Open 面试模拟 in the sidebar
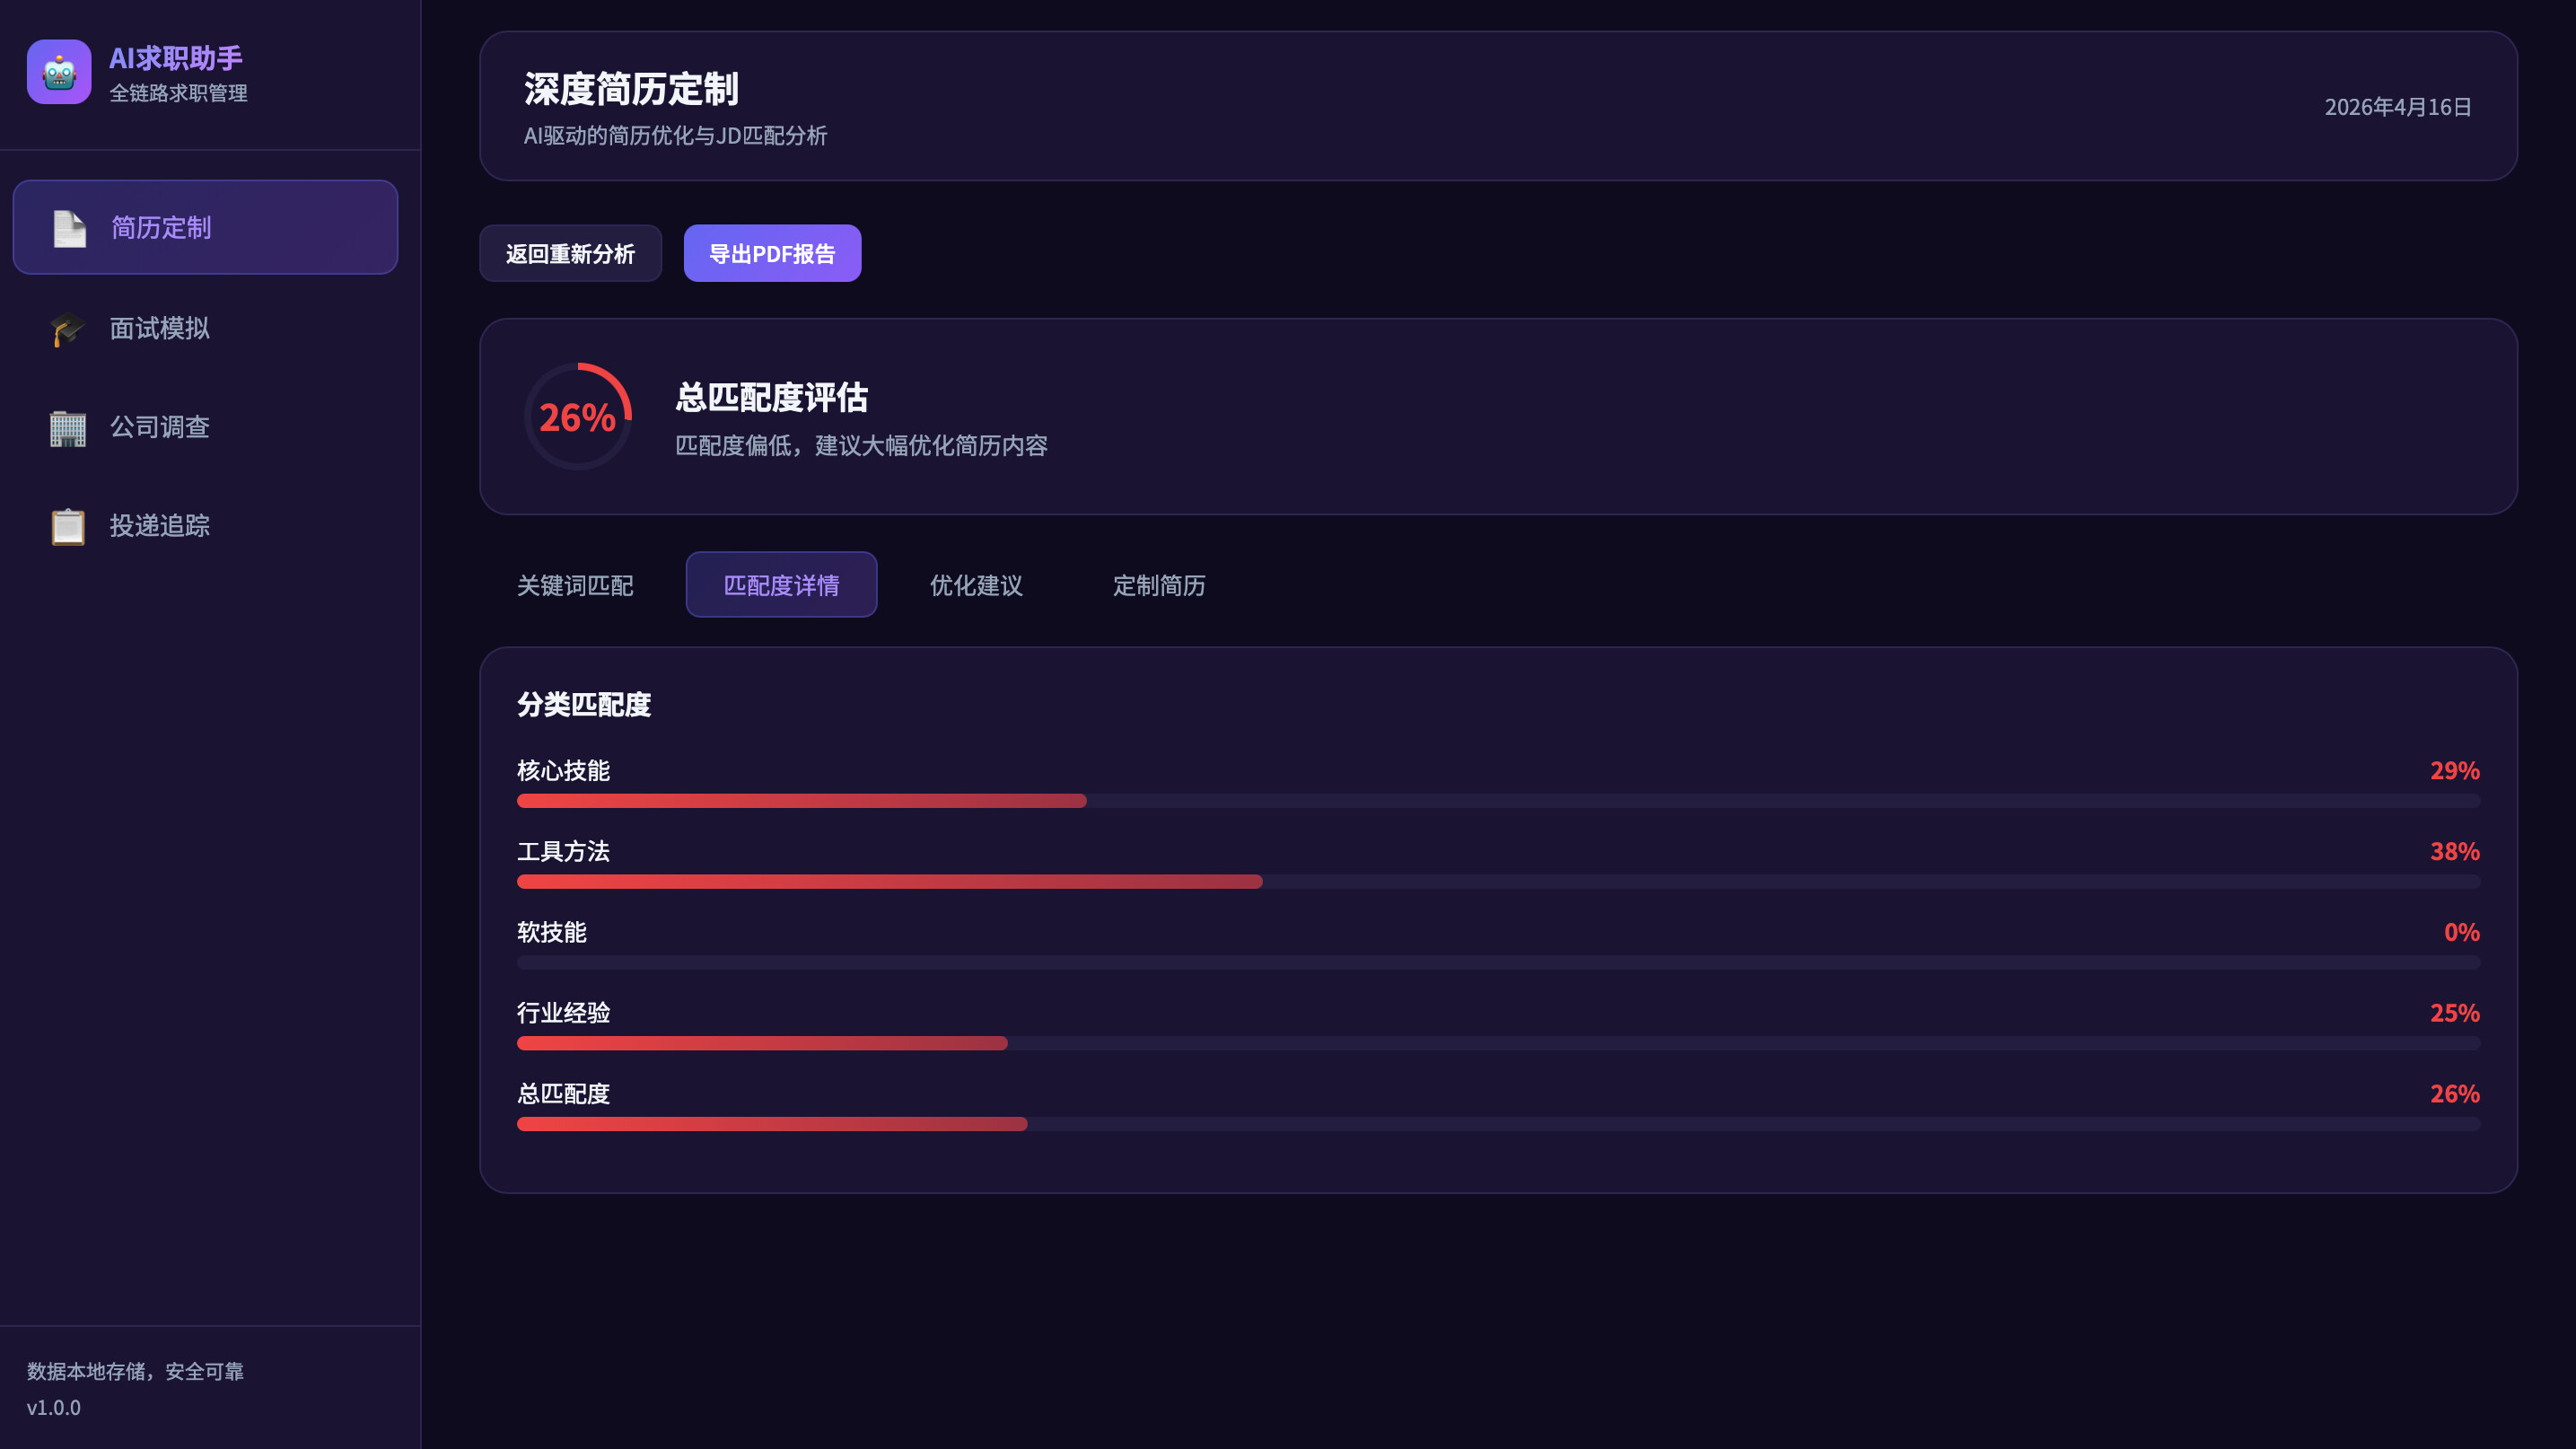This screenshot has width=2576, height=1449. [160, 328]
